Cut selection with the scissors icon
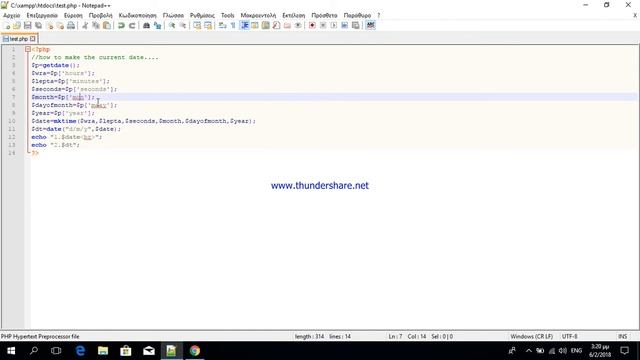Viewport: 640px width, 360px height. (85, 25)
